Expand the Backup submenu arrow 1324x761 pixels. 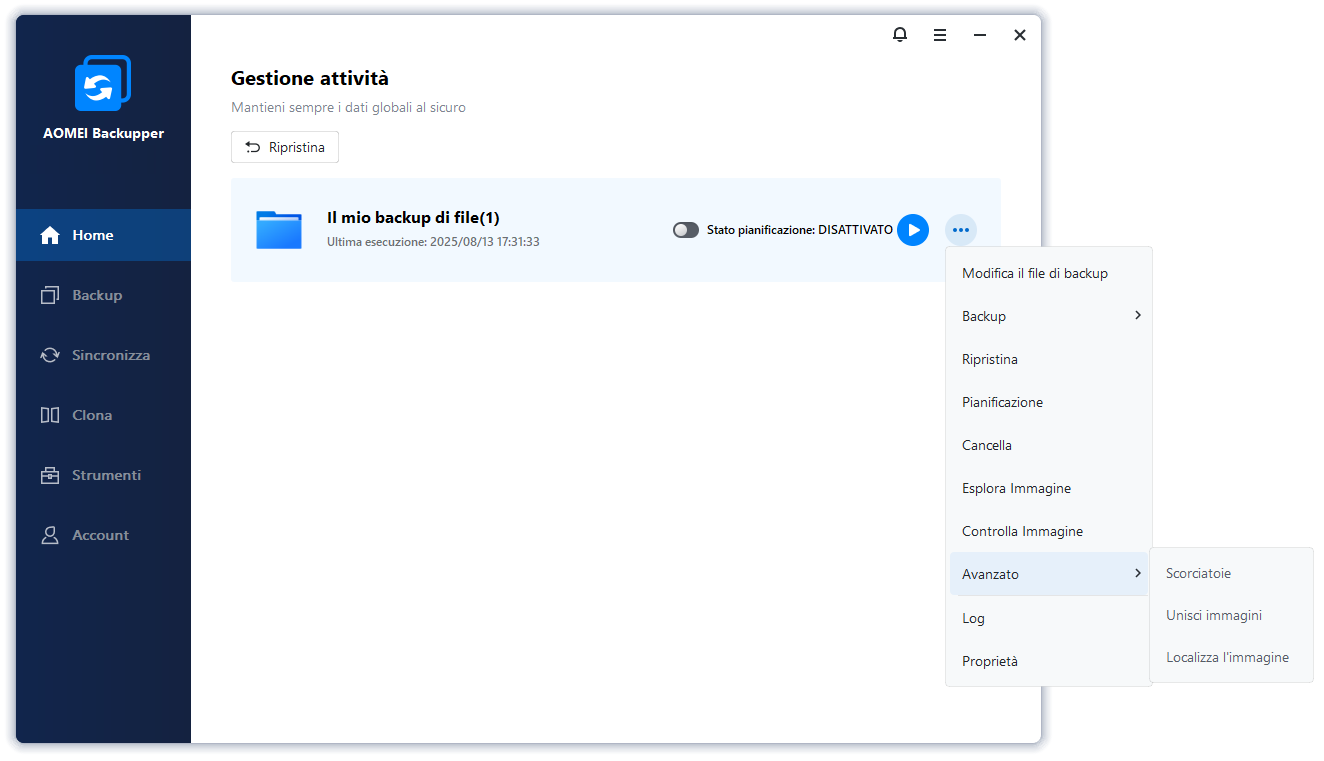1138,316
